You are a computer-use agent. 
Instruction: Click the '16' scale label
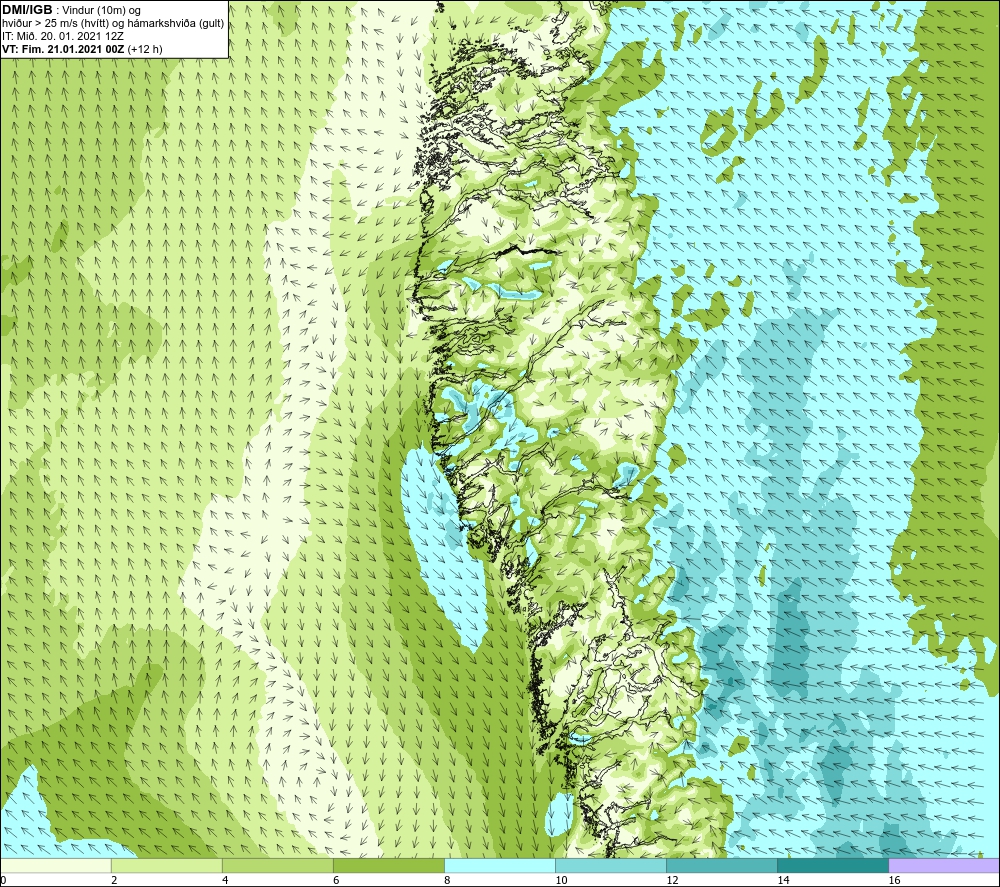(894, 880)
